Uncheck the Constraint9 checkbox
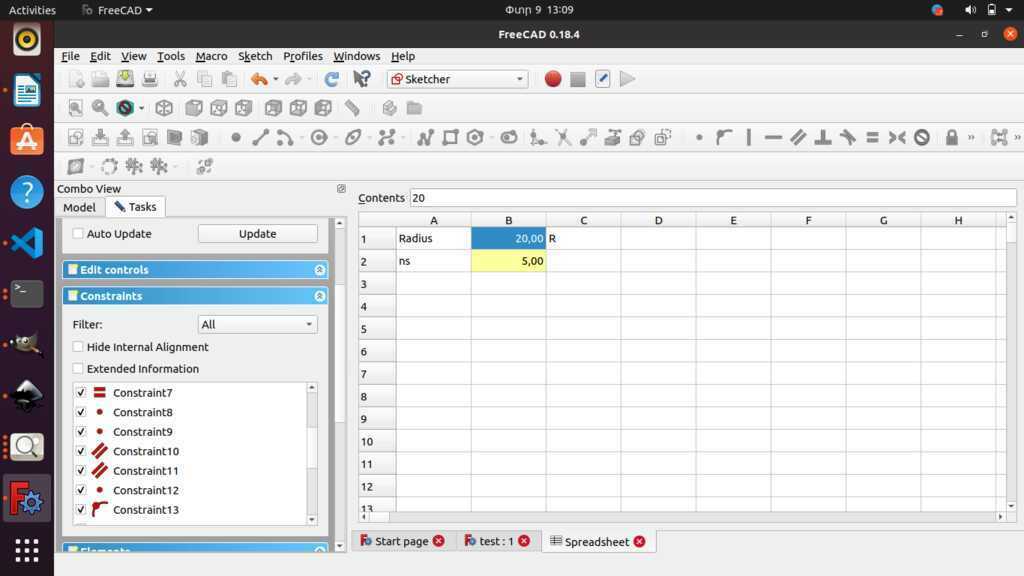The width and height of the screenshot is (1024, 576). click(81, 432)
